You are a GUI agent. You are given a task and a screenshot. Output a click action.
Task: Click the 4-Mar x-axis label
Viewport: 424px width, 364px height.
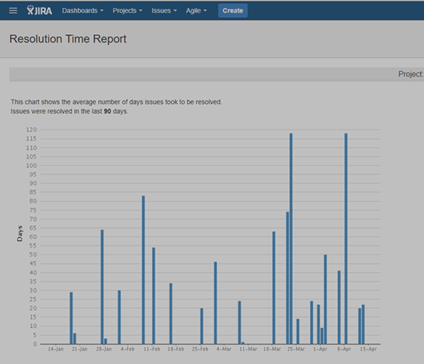224,349
